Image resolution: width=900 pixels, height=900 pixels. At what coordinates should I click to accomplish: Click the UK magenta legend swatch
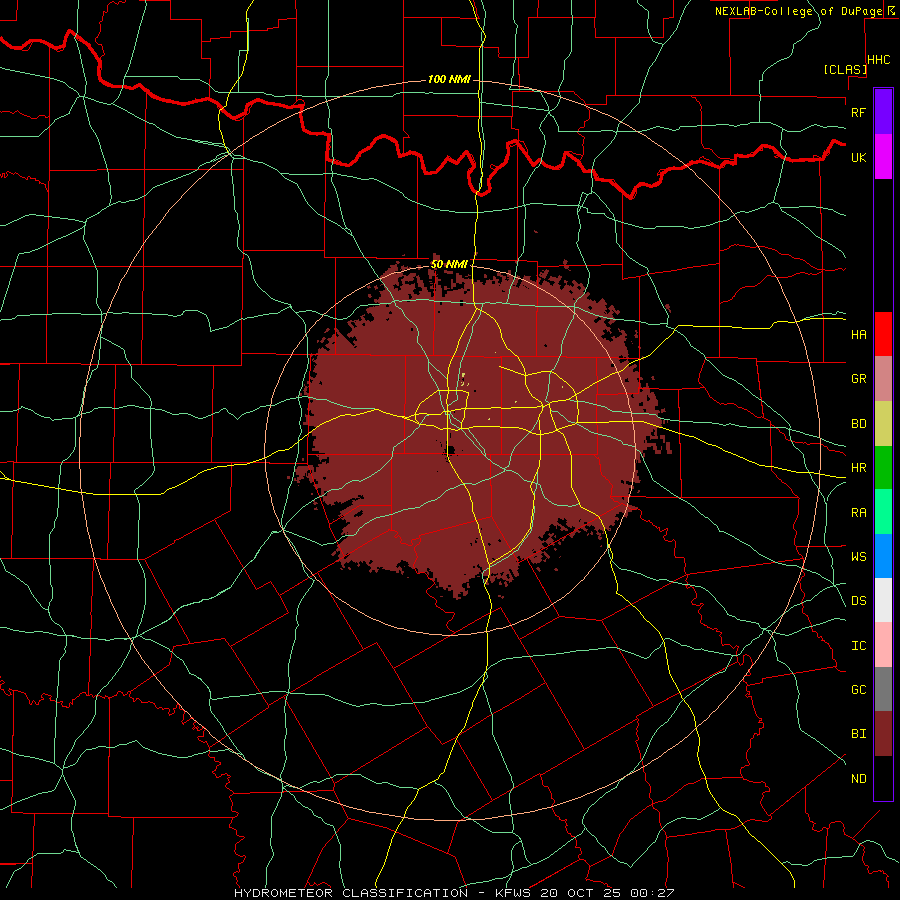(x=883, y=157)
